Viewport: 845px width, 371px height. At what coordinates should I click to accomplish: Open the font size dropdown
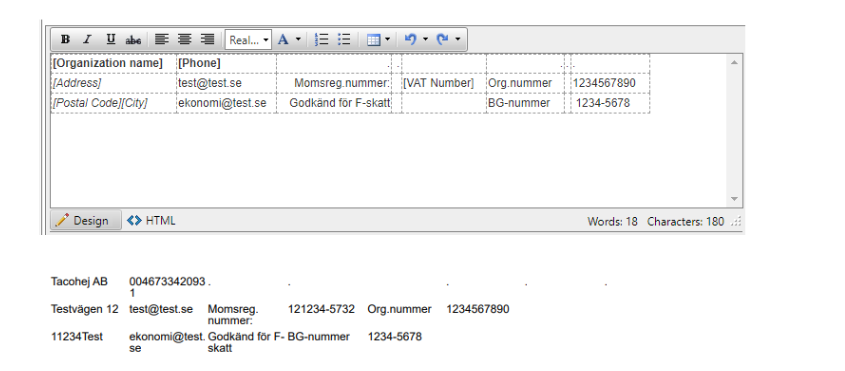pos(248,40)
